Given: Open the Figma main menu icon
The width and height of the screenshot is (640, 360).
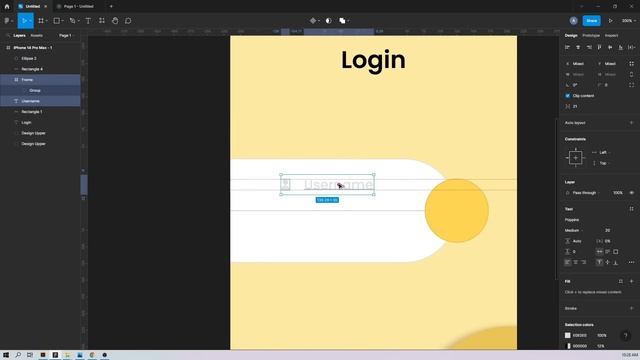Looking at the screenshot, I should click(7, 21).
